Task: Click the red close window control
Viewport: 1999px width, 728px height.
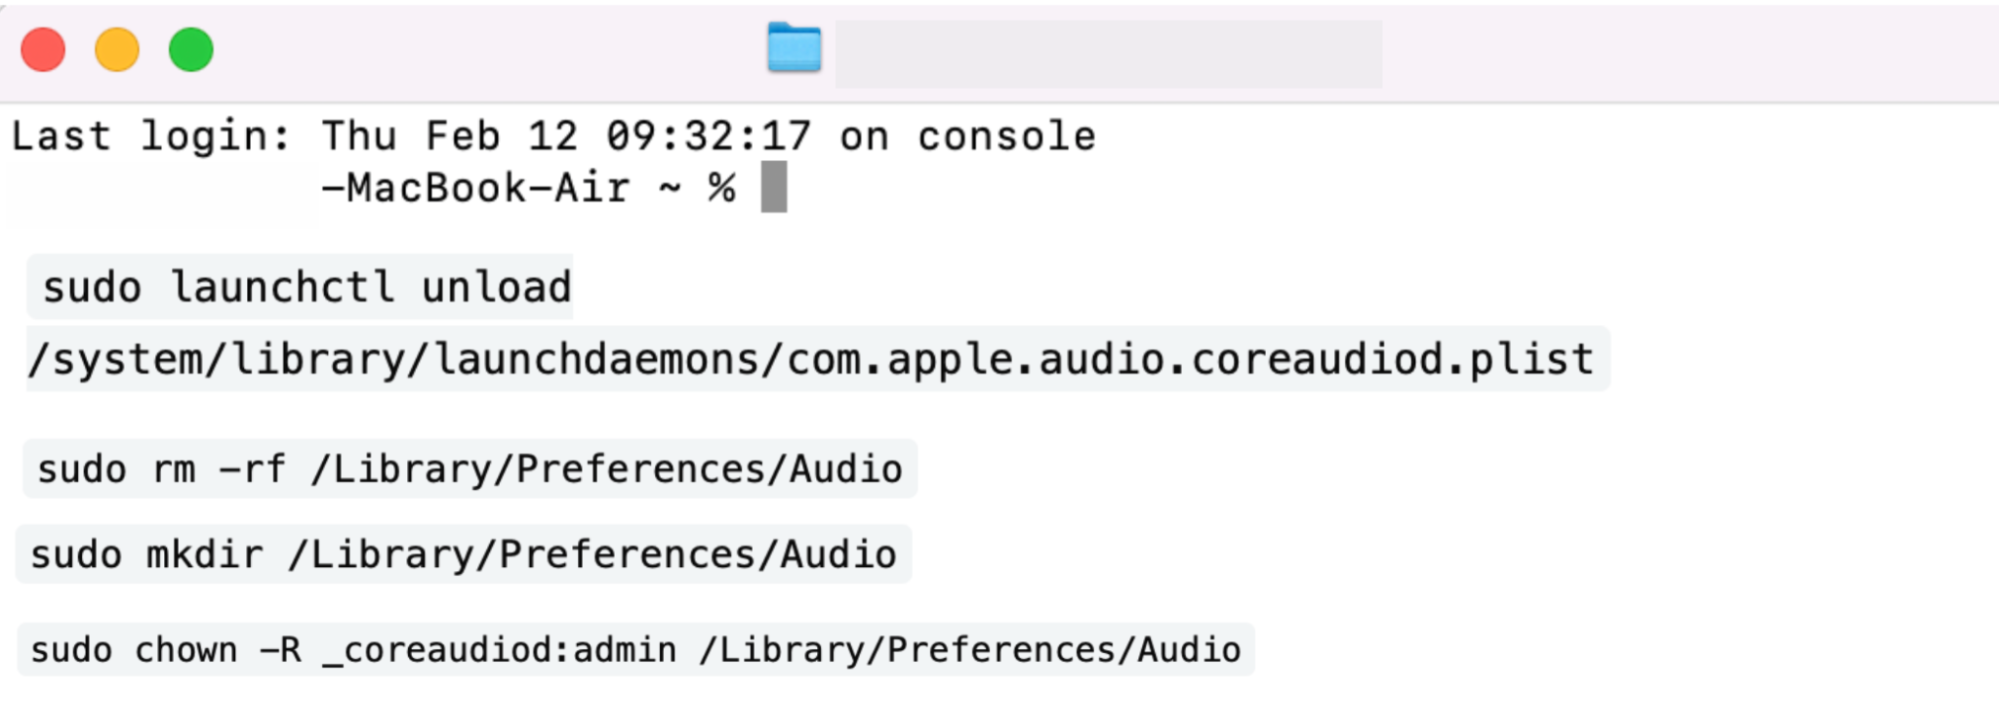Action: 42,48
